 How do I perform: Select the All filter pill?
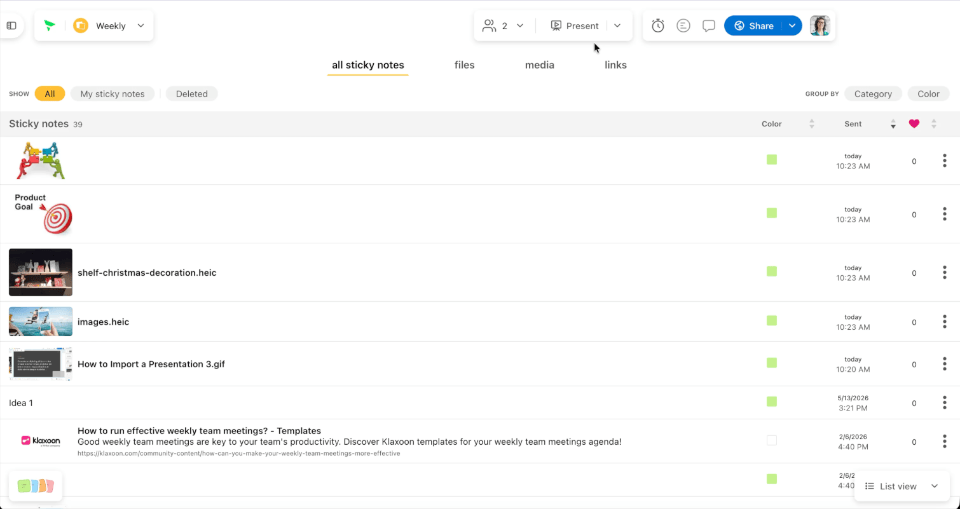[x=50, y=94]
